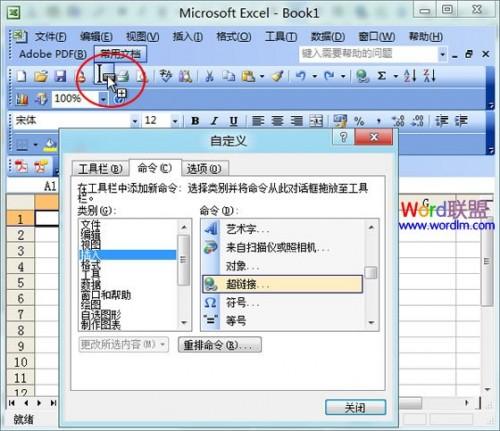Click the AutoSum sigma icon

point(382,76)
